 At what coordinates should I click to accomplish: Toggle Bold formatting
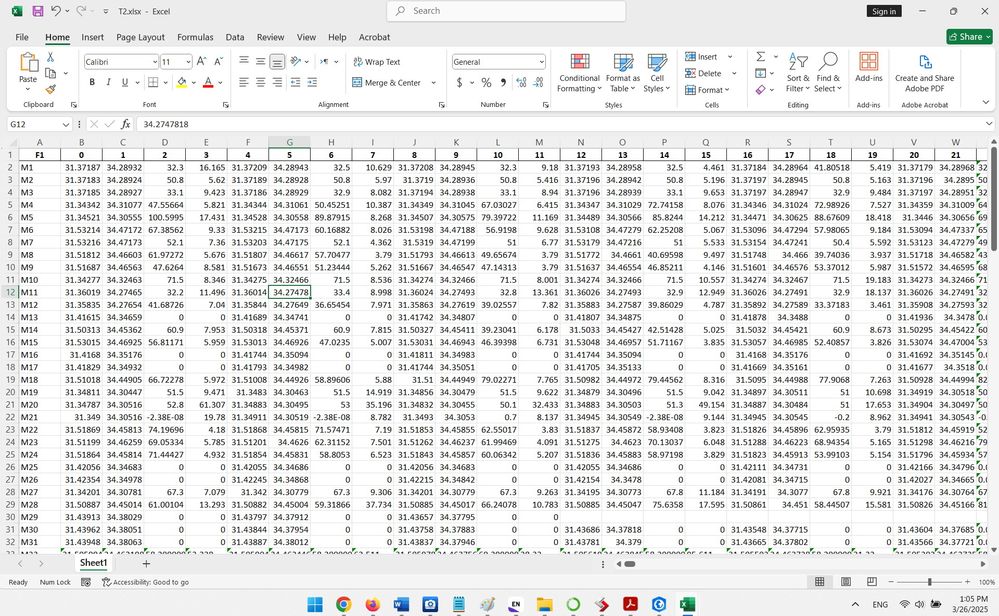pyautogui.click(x=92, y=82)
